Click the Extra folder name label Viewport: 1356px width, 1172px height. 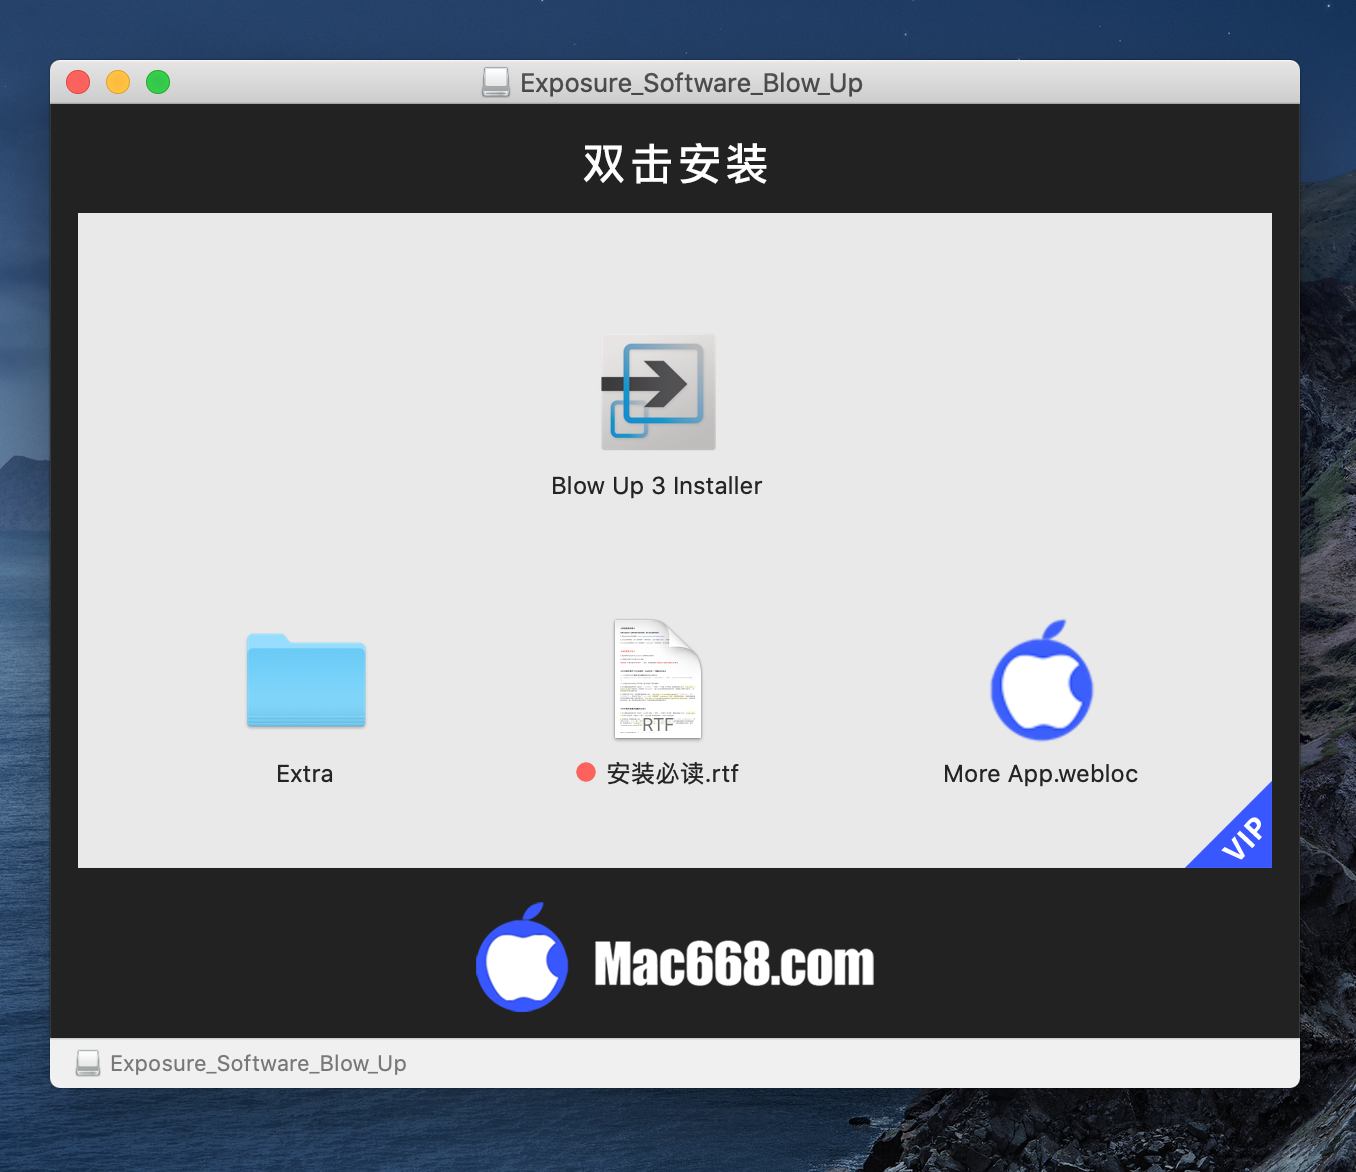(305, 774)
